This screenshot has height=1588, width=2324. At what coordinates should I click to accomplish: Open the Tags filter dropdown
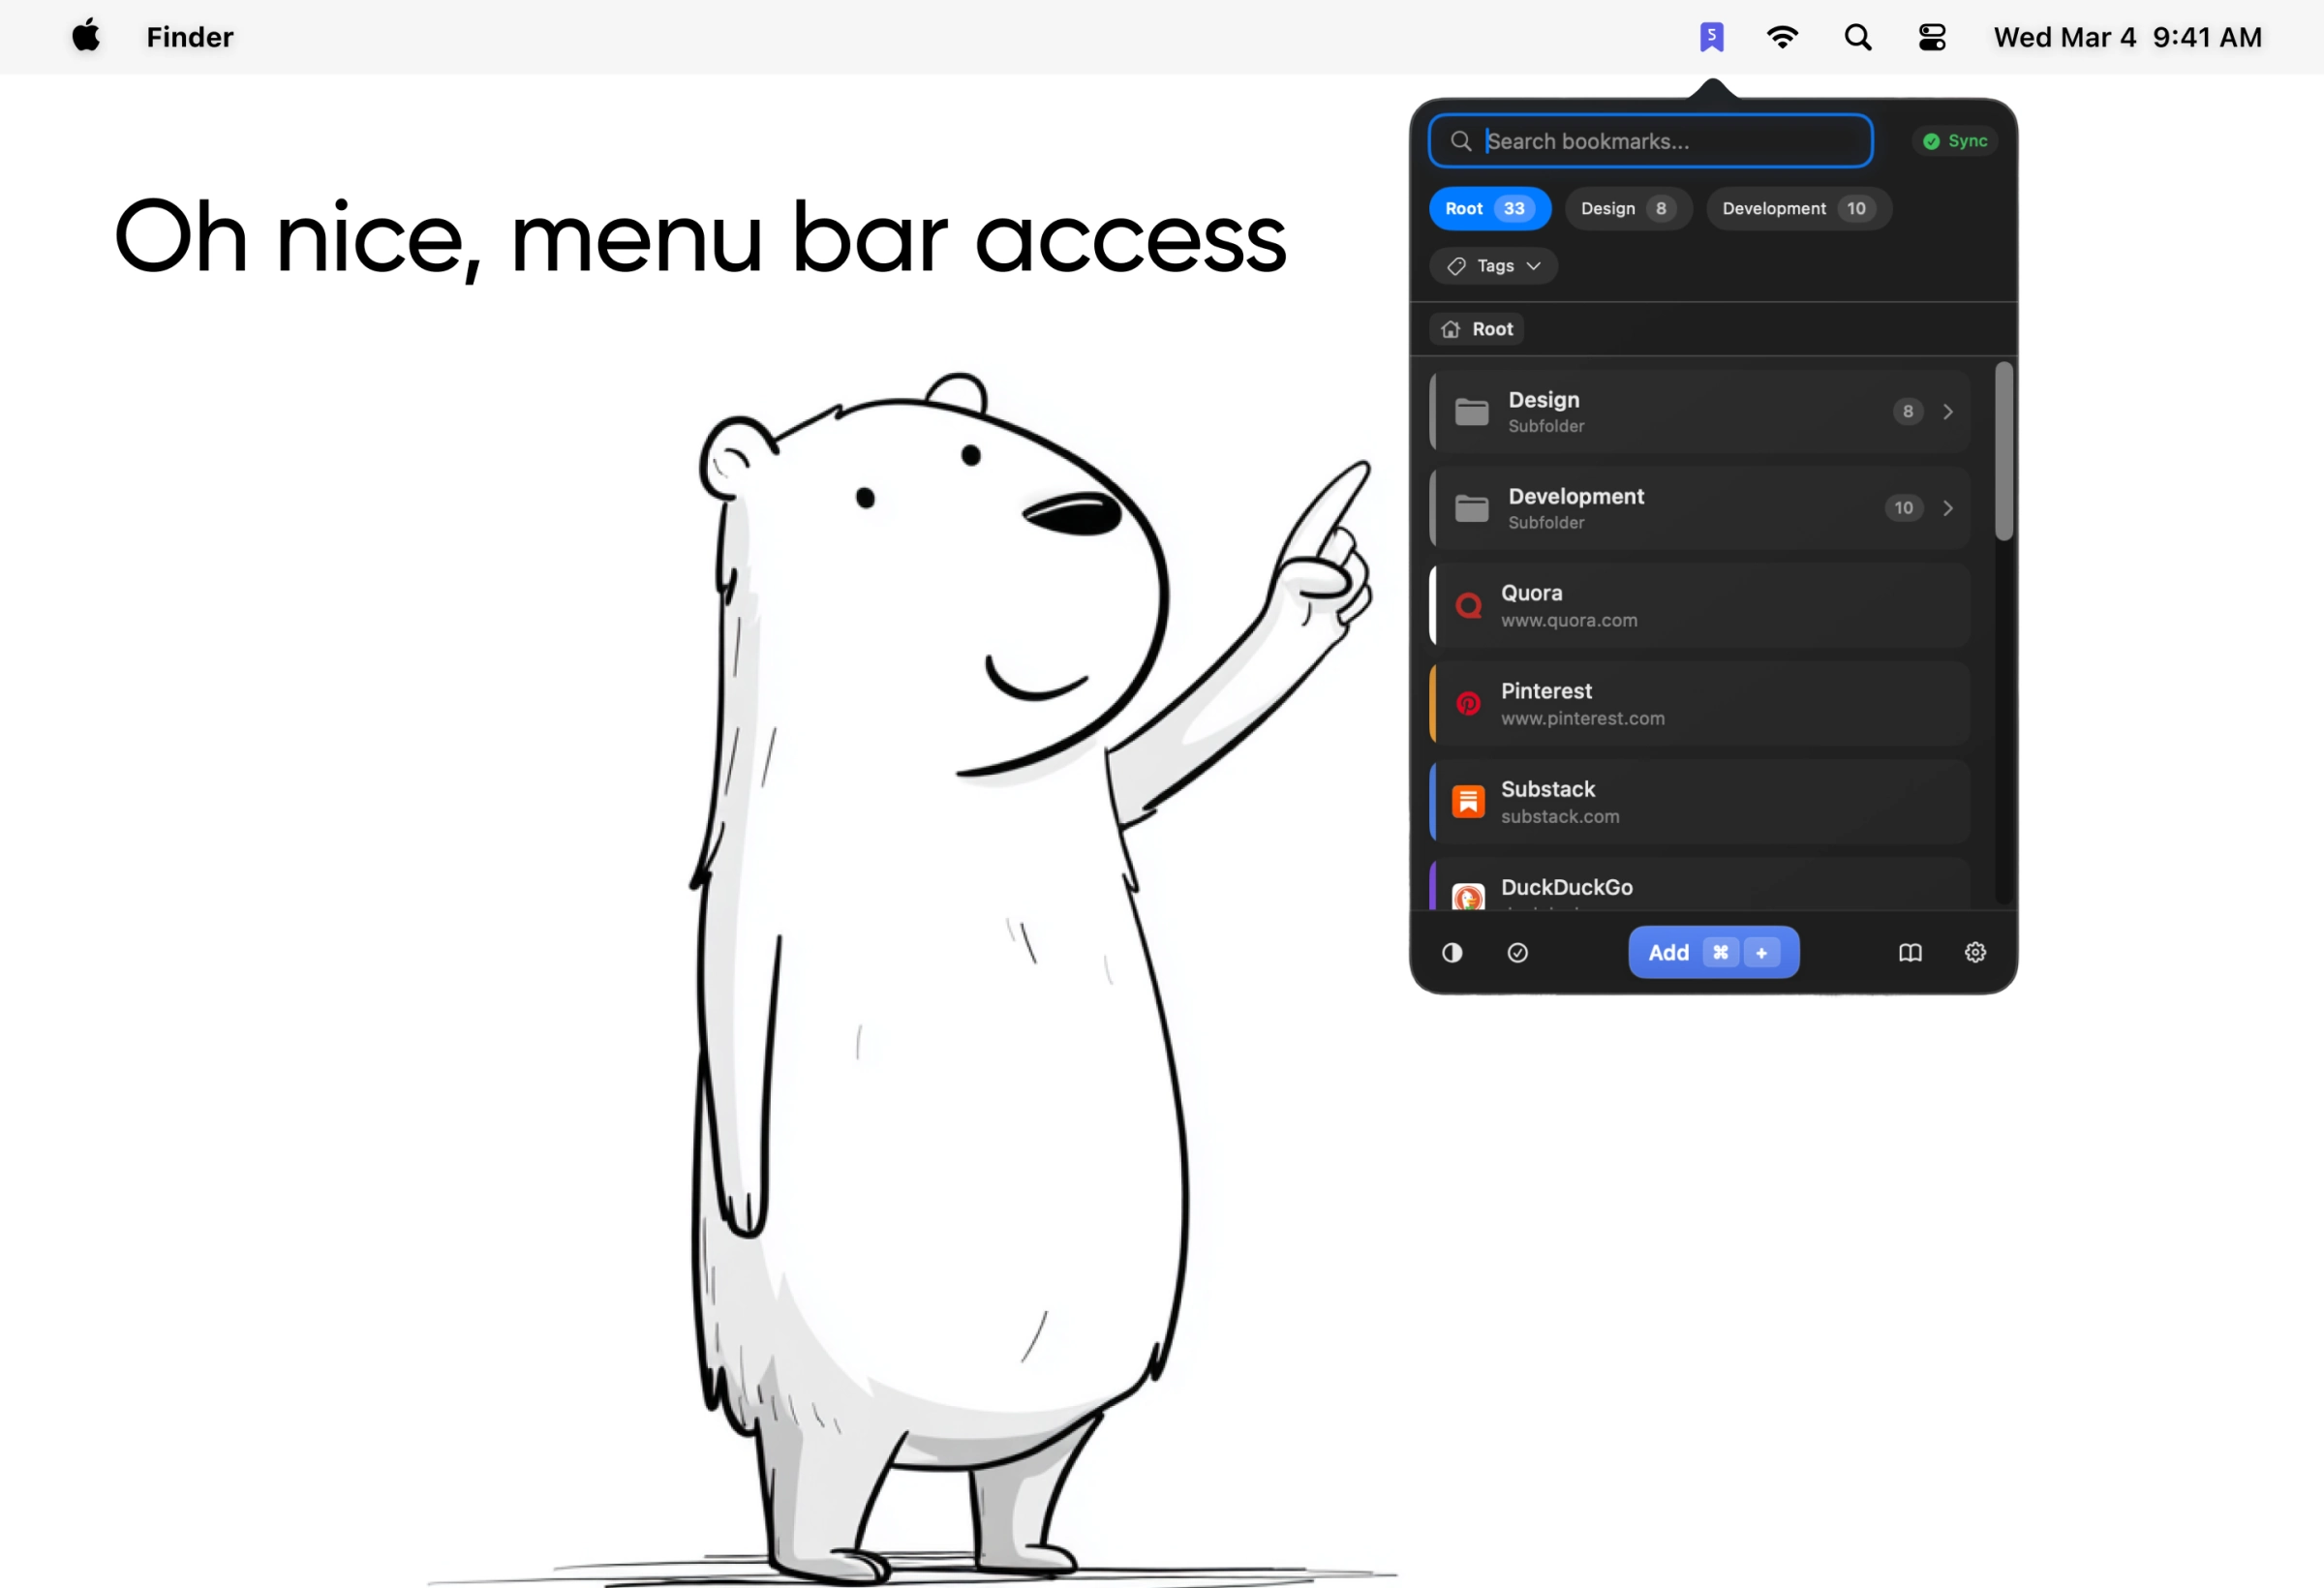[x=1493, y=266]
